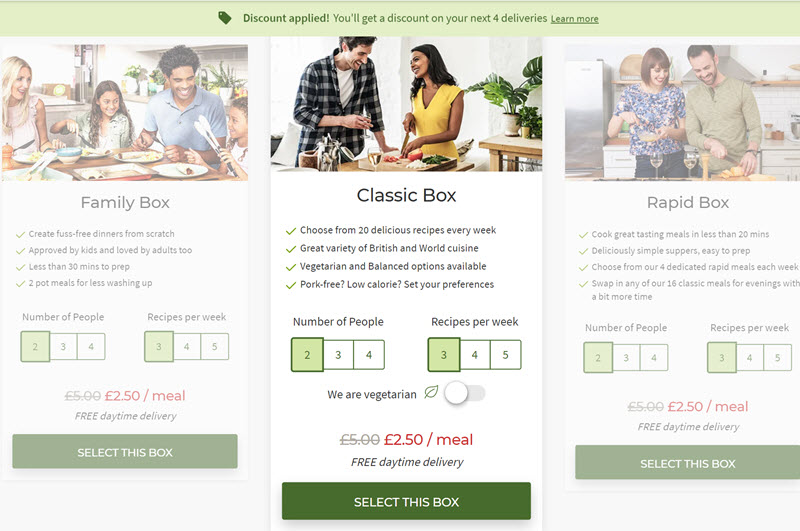800x531 pixels.
Task: Click Select This Box for Classic Box
Action: point(406,501)
